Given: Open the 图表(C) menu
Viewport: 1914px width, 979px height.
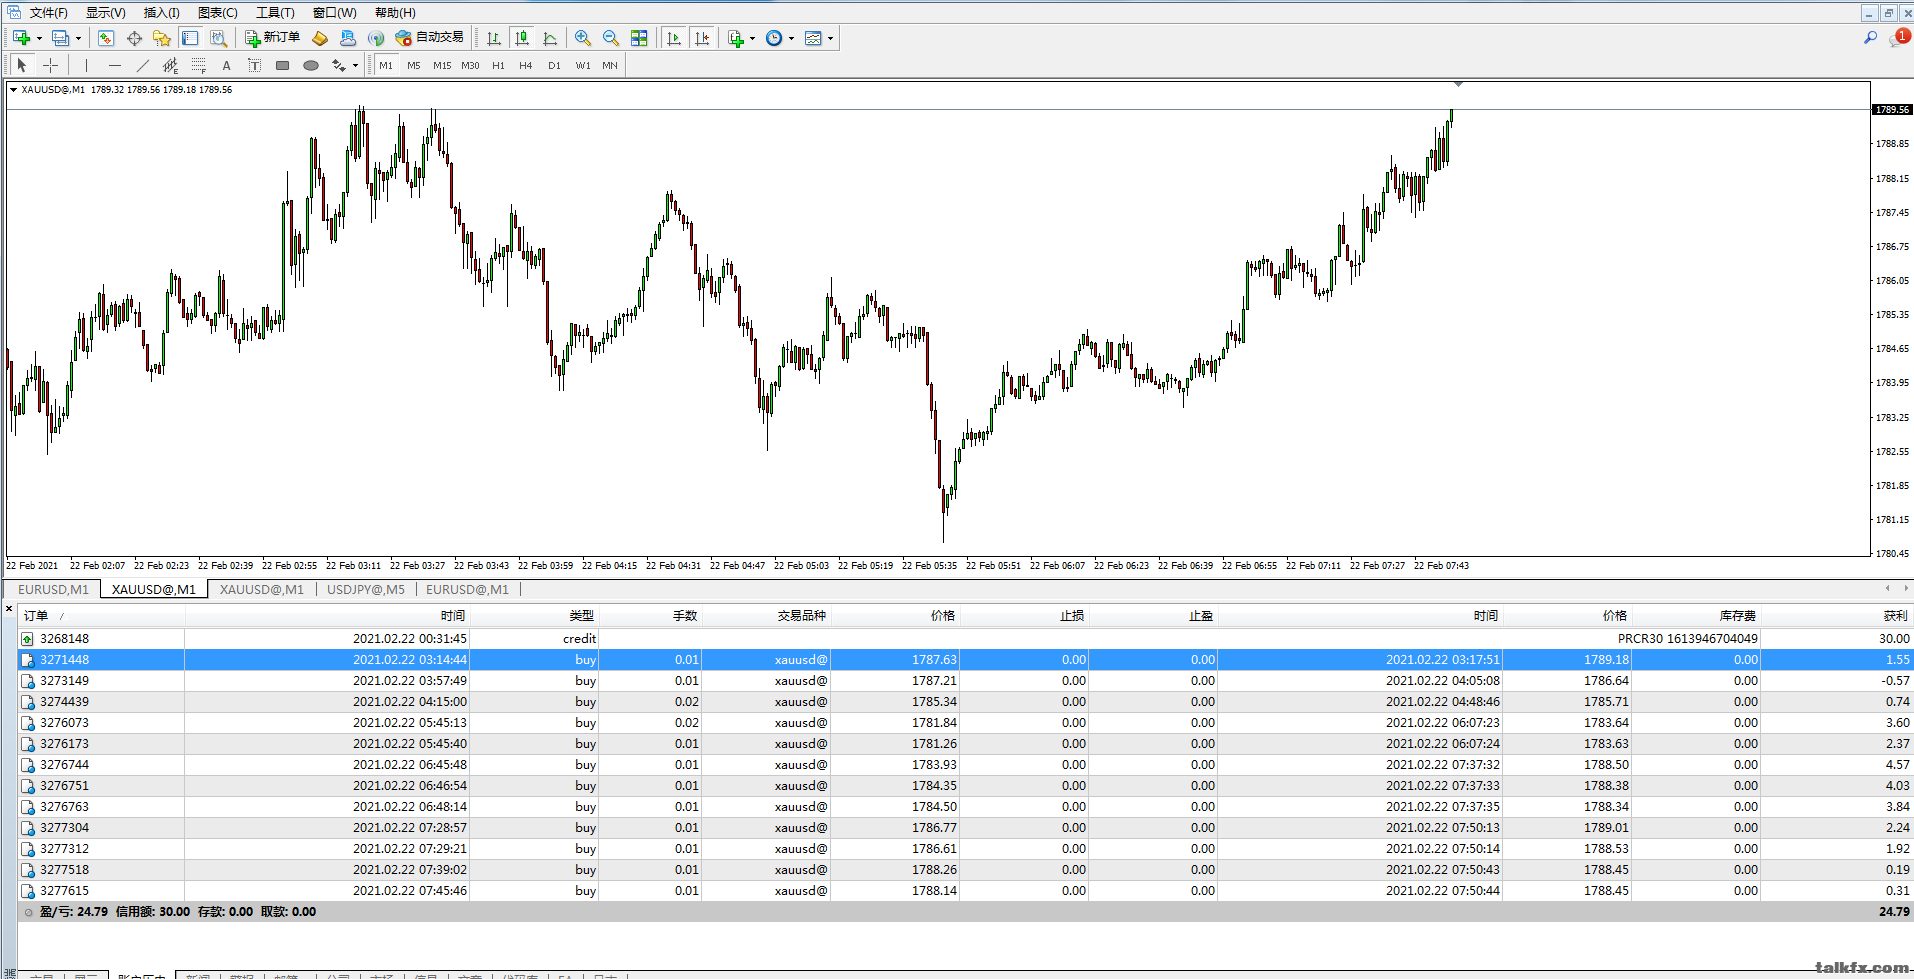Looking at the screenshot, I should tap(218, 13).
